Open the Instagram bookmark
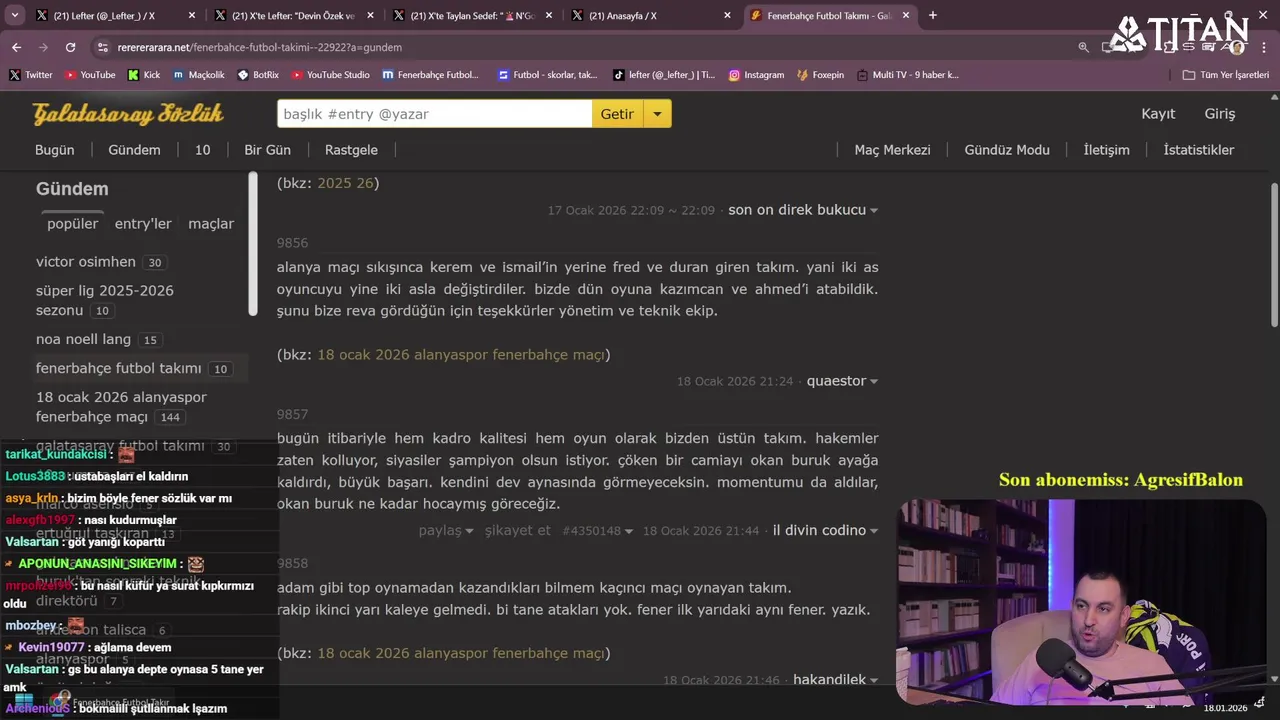The image size is (1280, 720). pos(756,75)
